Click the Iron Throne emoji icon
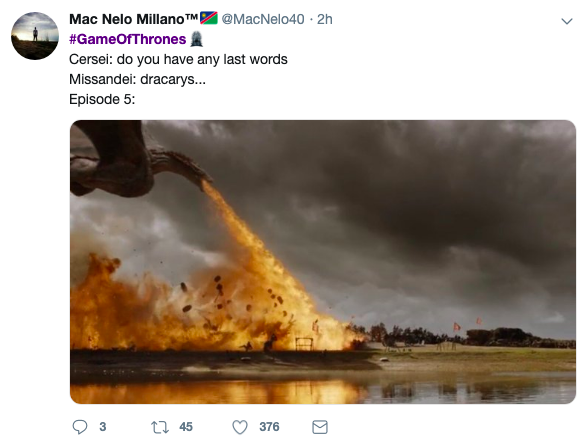 tap(197, 39)
